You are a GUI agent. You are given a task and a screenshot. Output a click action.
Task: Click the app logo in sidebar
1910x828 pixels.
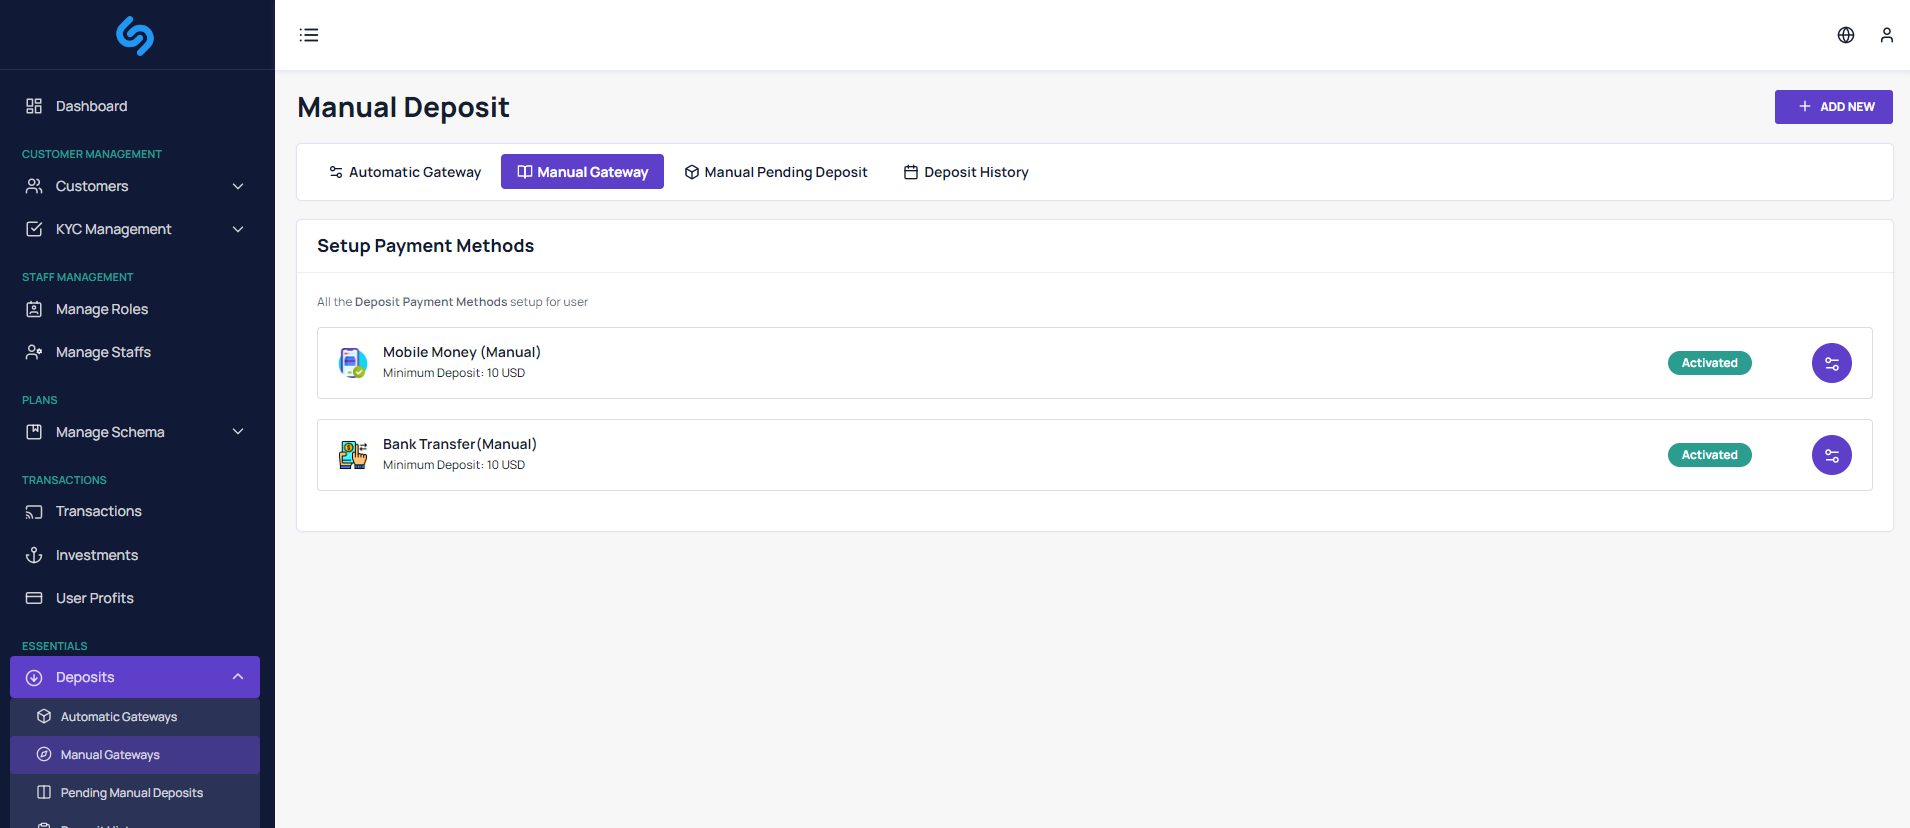click(x=135, y=36)
